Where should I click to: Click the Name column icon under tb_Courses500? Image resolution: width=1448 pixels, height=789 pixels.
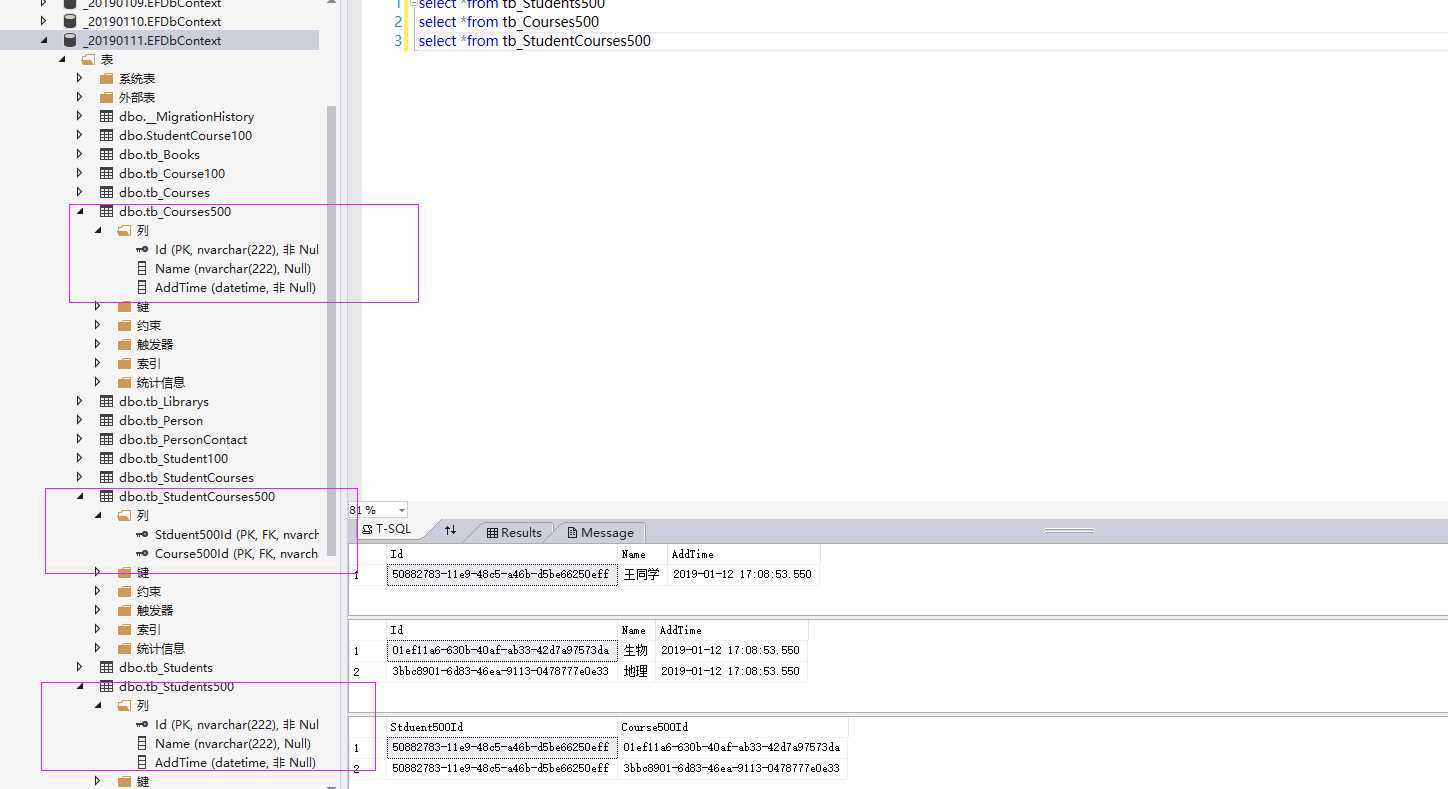click(142, 269)
